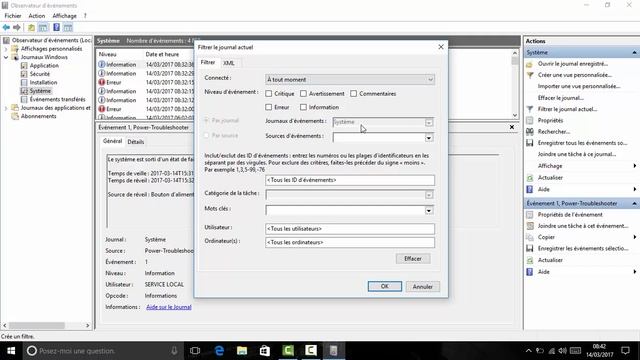Click Filtrer le journal actuel funnel icon

click(x=530, y=109)
